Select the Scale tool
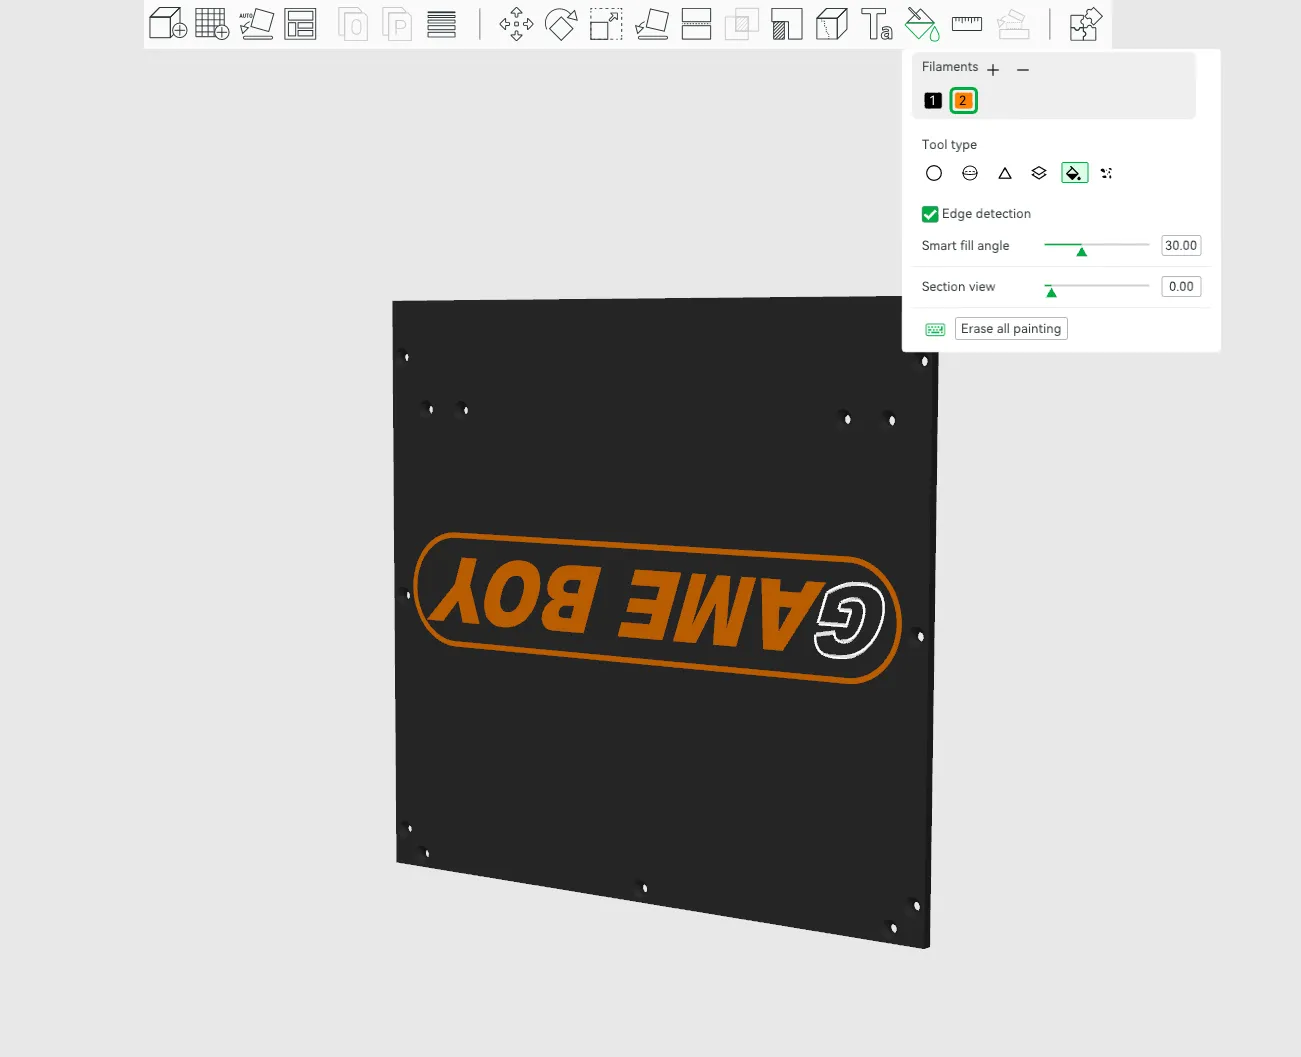 point(606,23)
